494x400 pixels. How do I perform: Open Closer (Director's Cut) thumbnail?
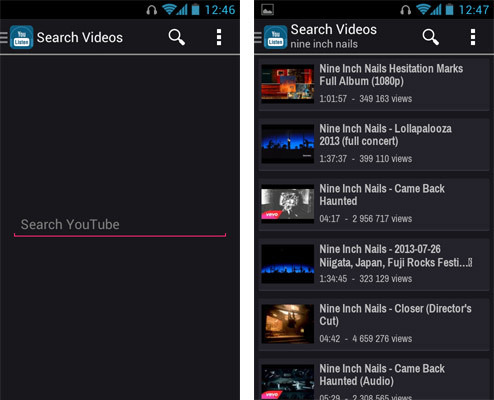[288, 324]
